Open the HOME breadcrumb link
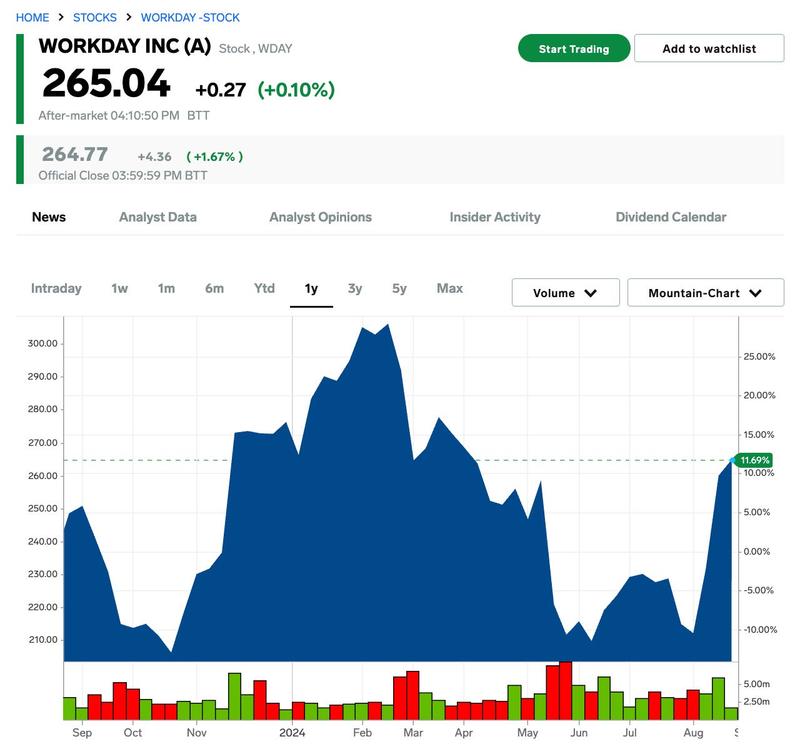This screenshot has height=748, width=800. tap(33, 17)
